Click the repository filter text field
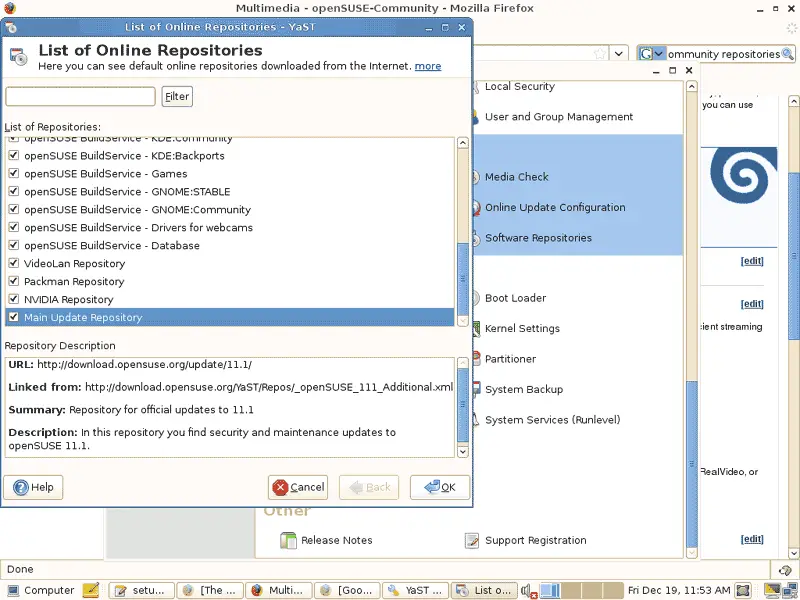 tap(81, 96)
